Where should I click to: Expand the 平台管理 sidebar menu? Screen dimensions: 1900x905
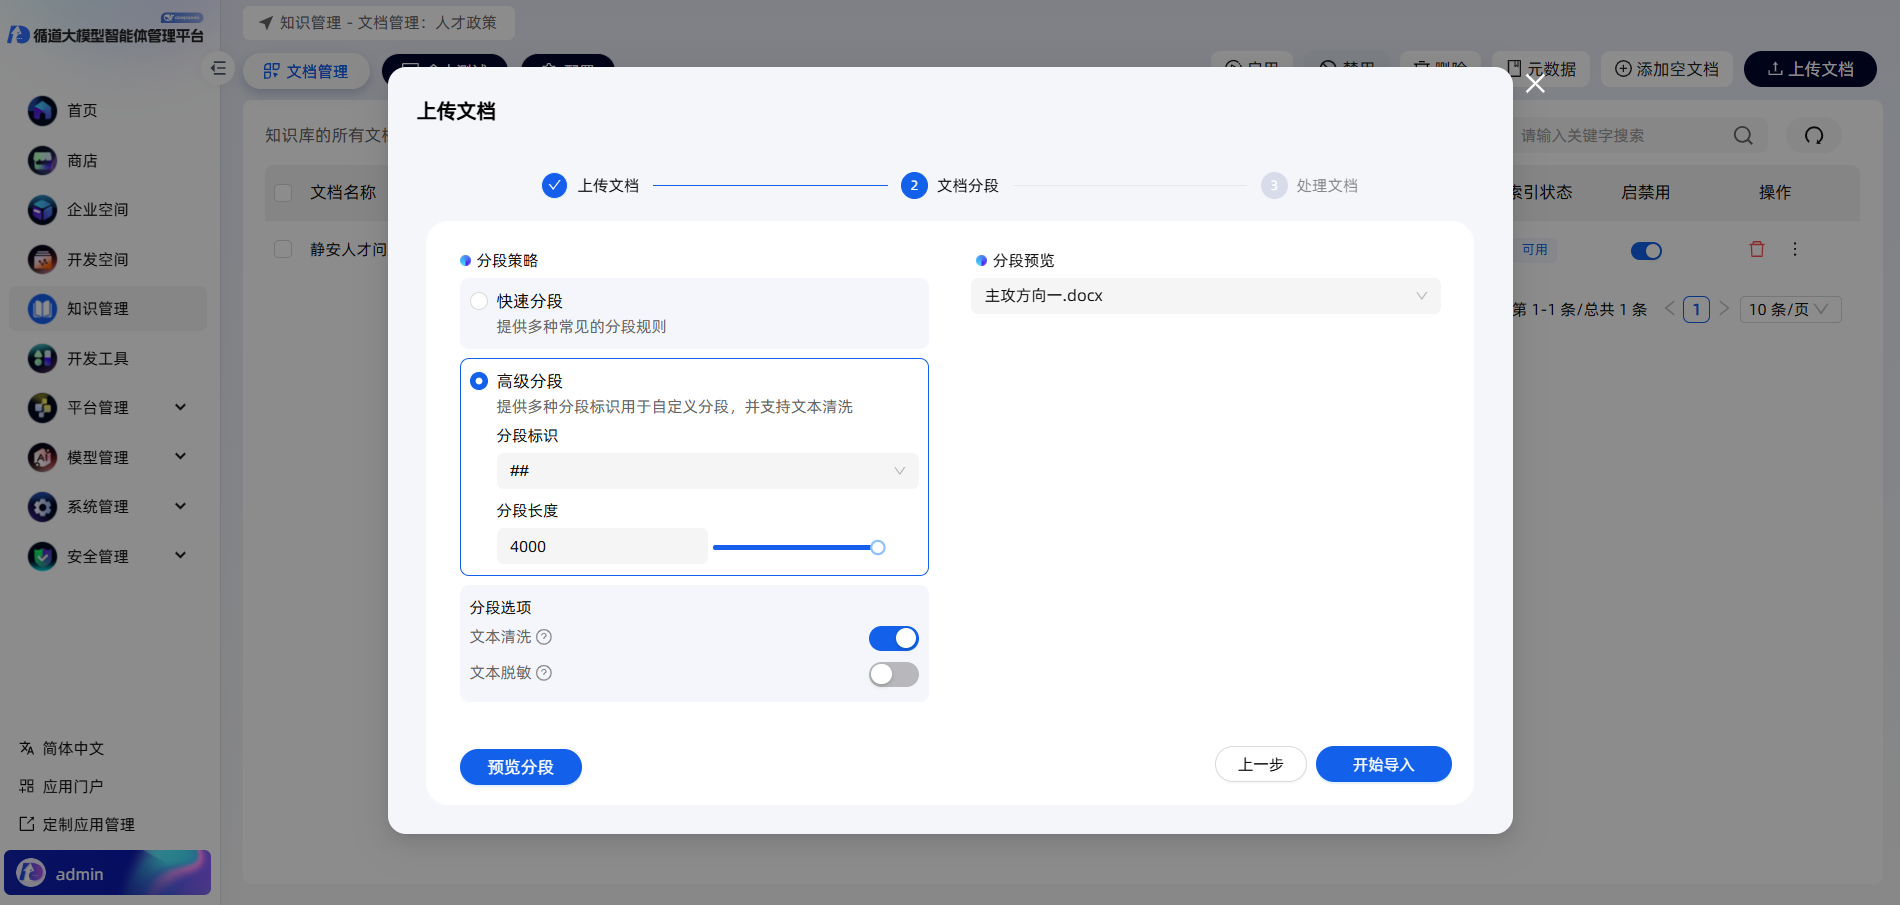coord(180,407)
